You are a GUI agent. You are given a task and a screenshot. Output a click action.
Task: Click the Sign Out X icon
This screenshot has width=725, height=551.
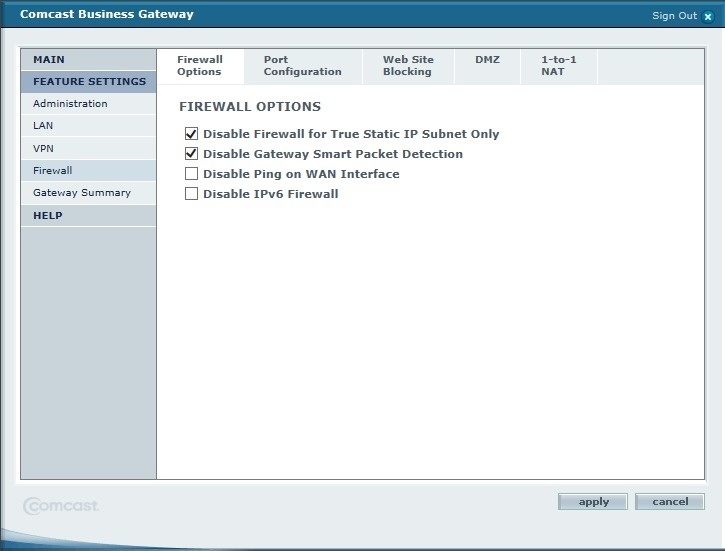click(708, 17)
